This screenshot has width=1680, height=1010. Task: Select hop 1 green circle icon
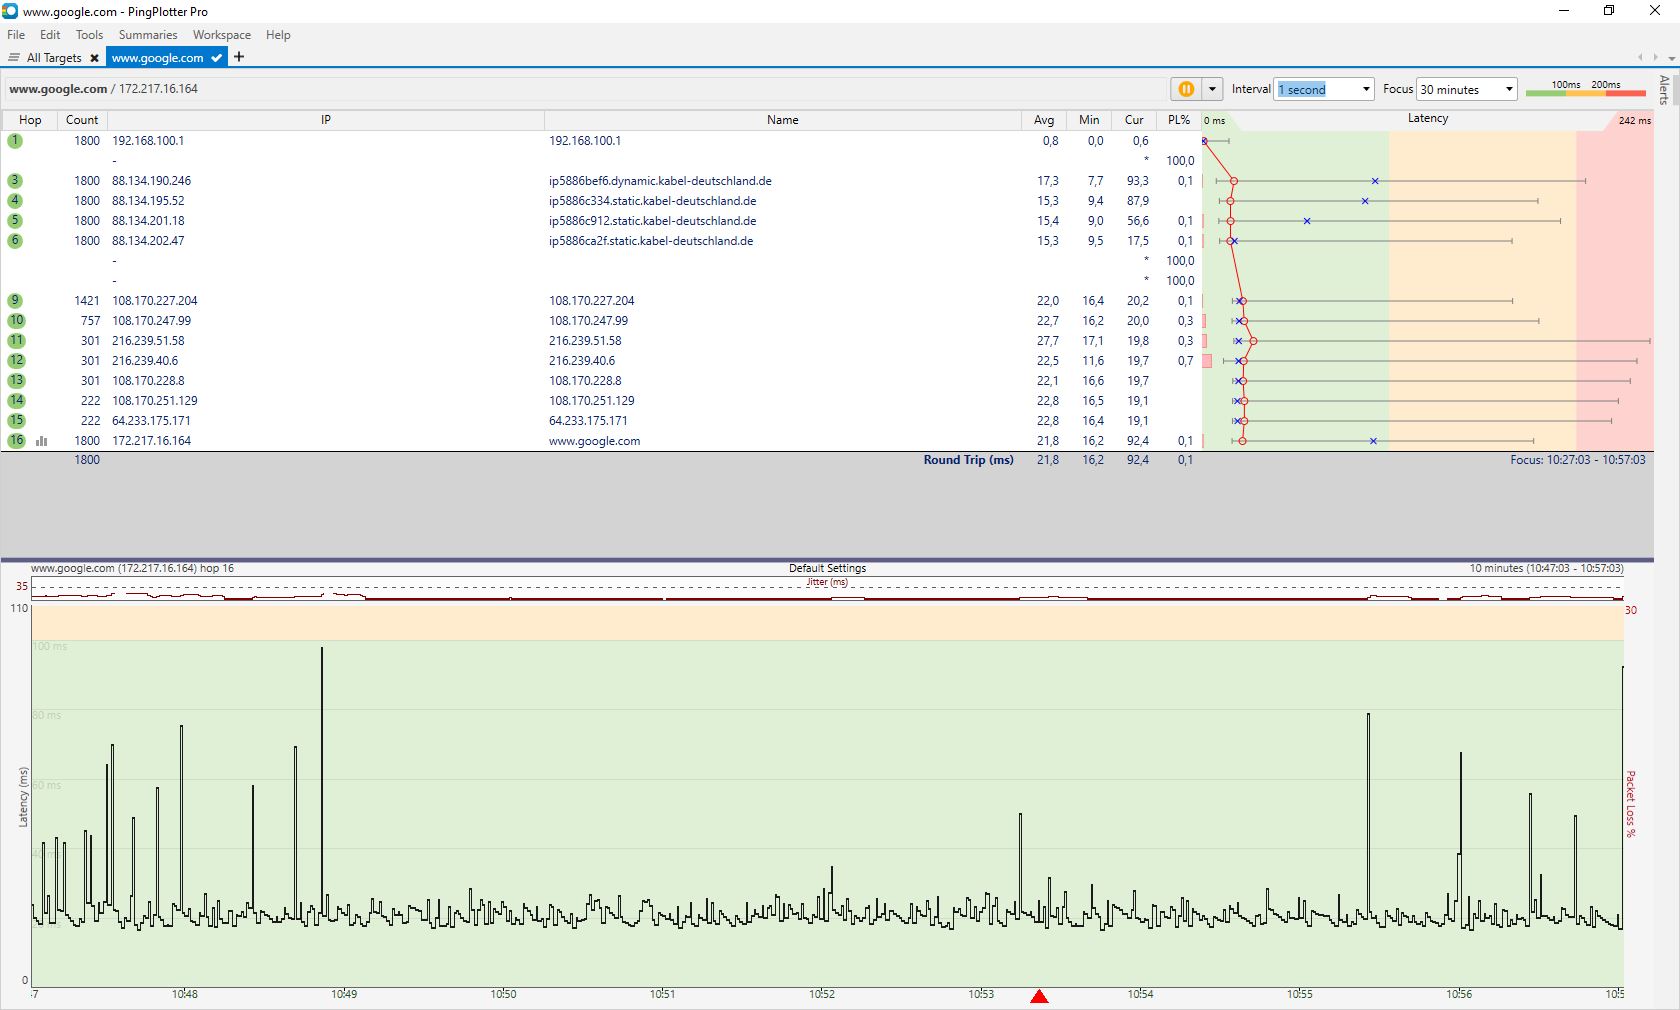coord(15,141)
